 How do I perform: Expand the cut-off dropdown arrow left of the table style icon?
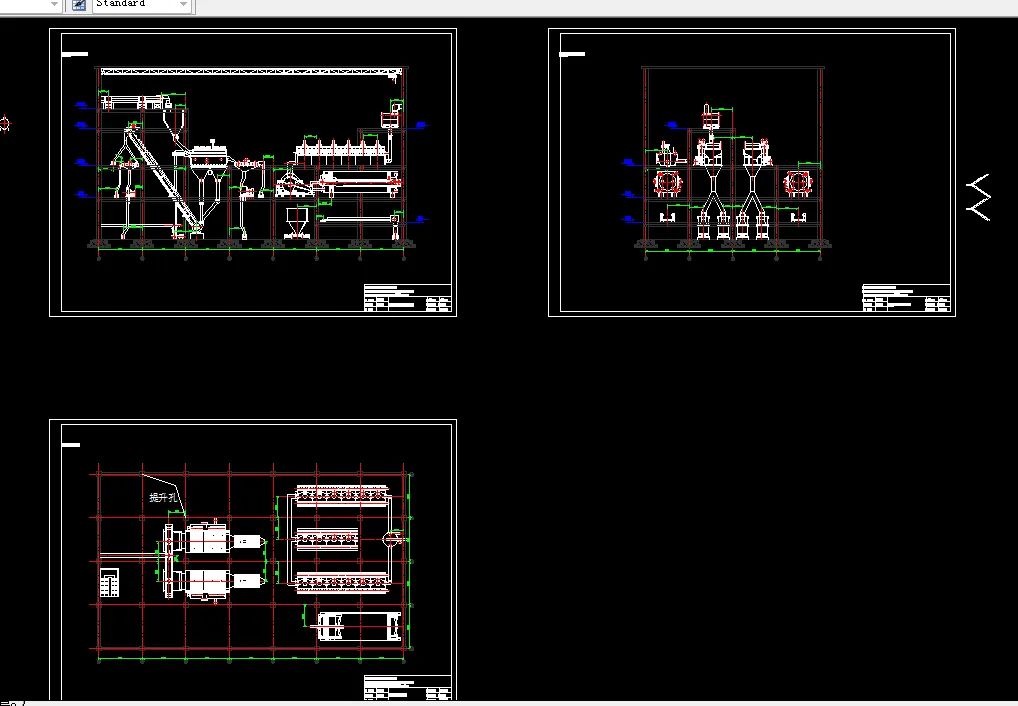[55, 5]
